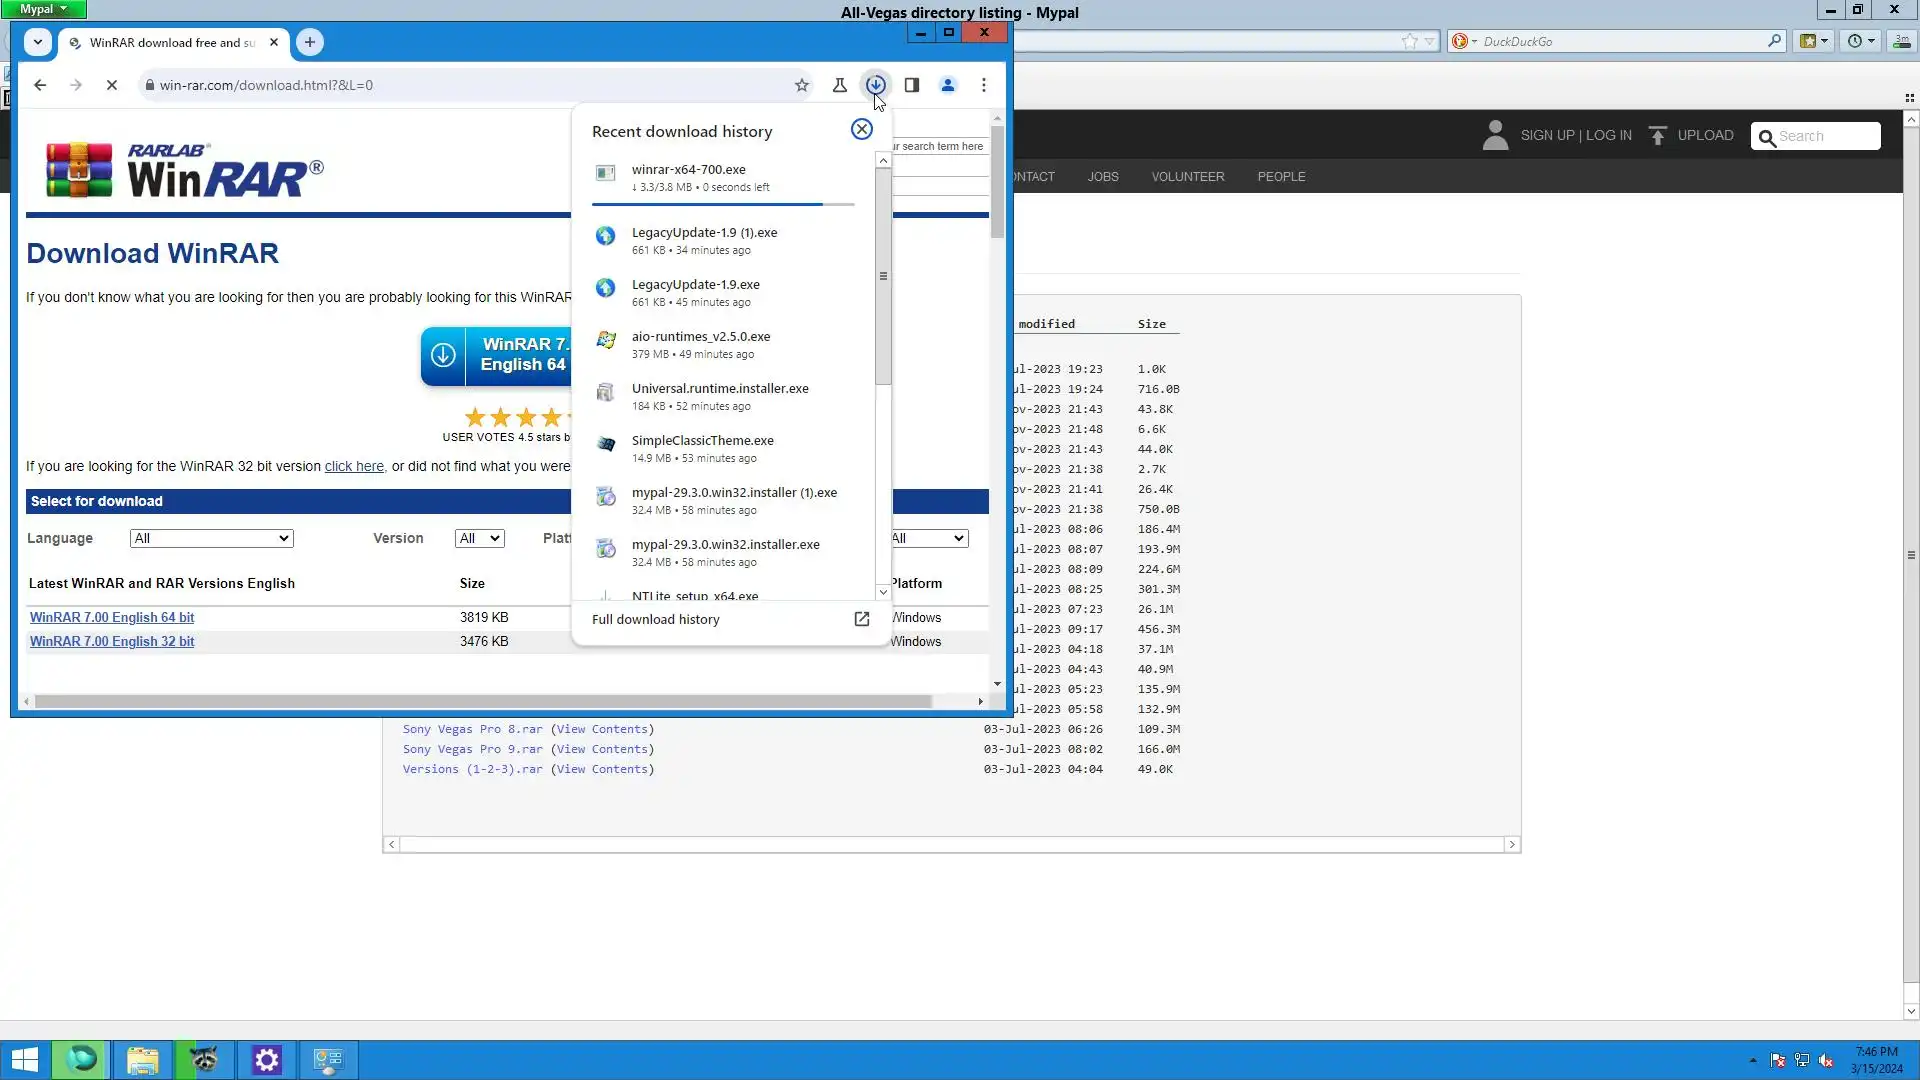Open File Explorer from the taskbar
Viewport: 1920px width, 1080px height.
[x=142, y=1059]
